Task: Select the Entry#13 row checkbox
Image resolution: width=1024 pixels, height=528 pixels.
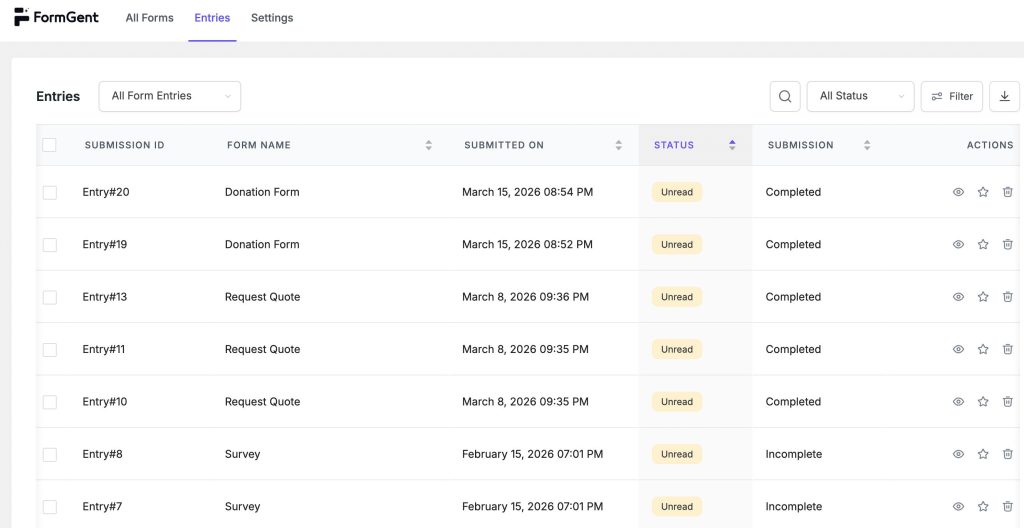Action: (x=50, y=297)
